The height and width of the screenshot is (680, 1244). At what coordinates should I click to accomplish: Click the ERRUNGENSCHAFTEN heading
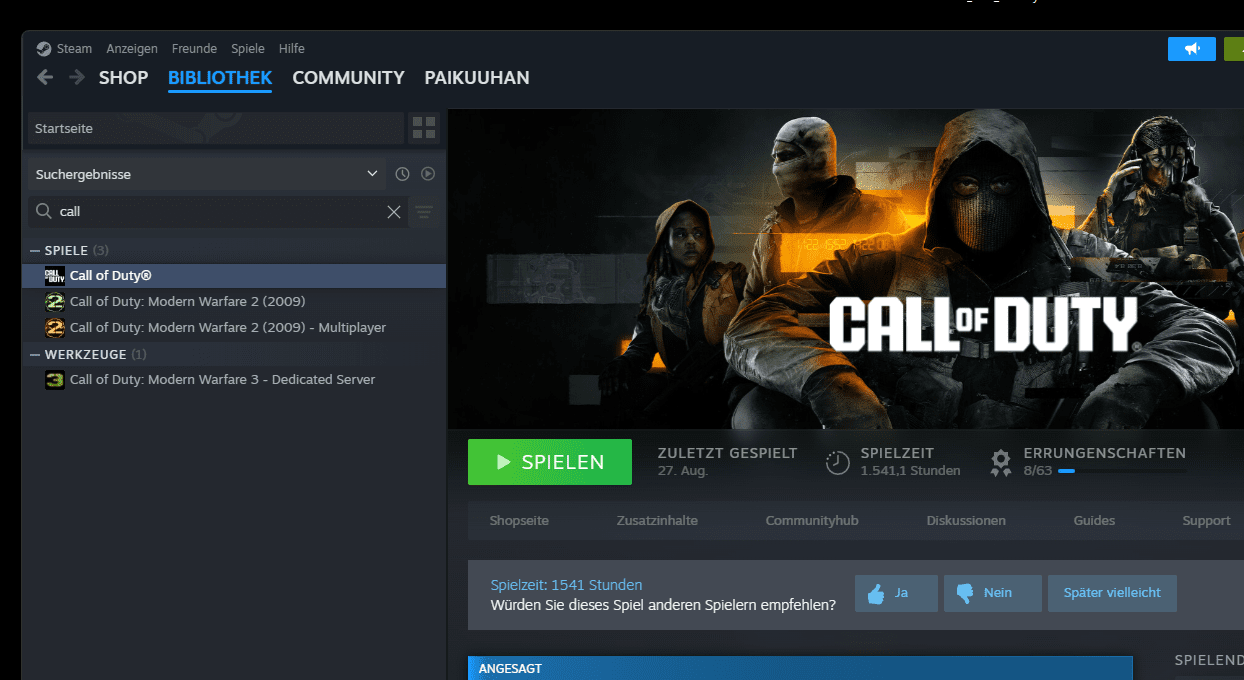click(1105, 453)
